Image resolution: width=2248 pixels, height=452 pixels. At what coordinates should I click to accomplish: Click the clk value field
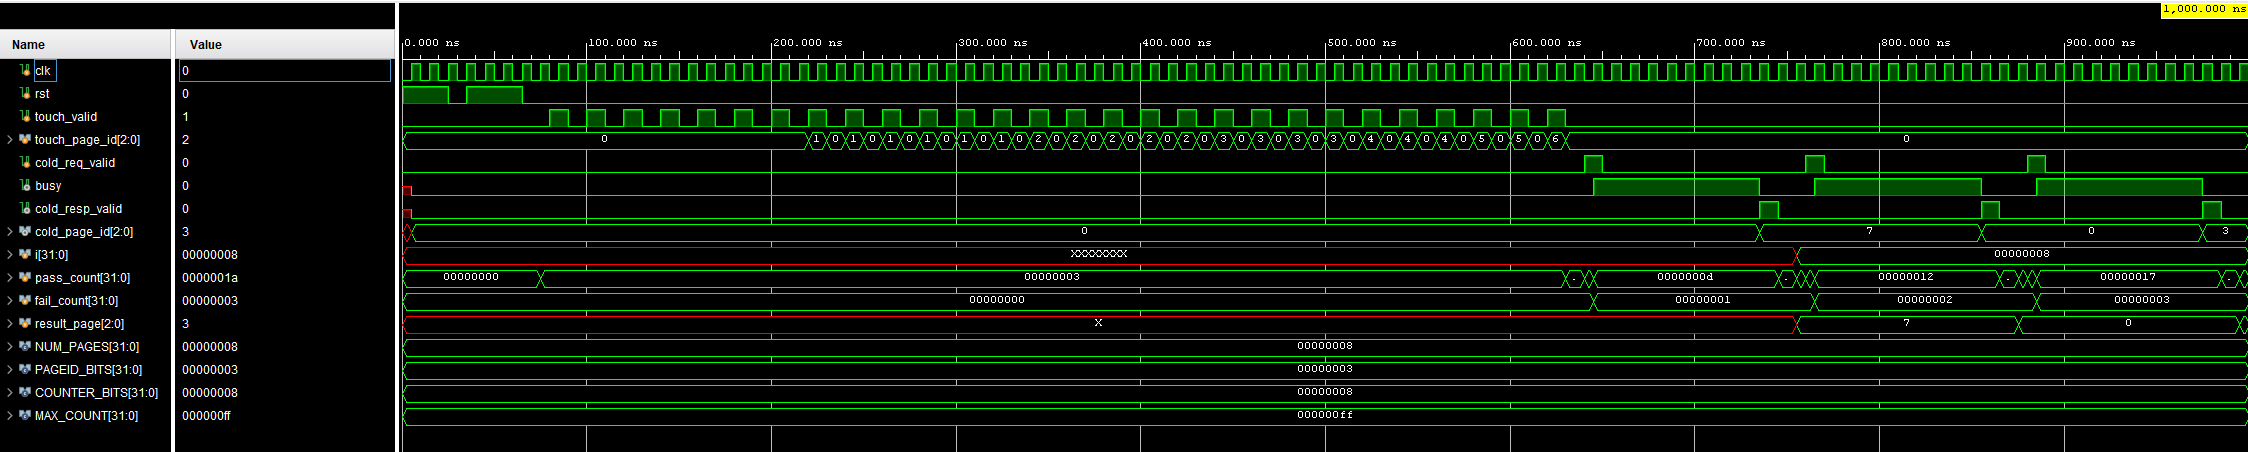click(x=285, y=70)
